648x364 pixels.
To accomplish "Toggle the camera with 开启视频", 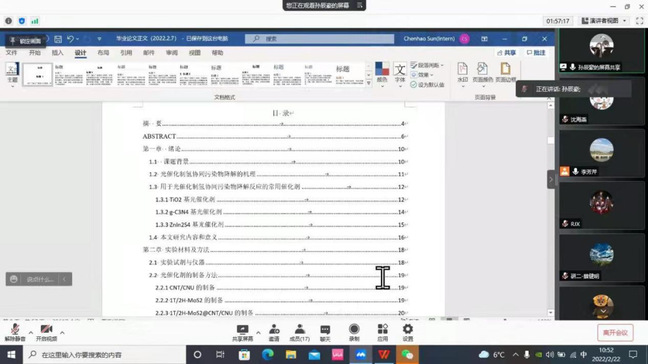I will [46, 333].
